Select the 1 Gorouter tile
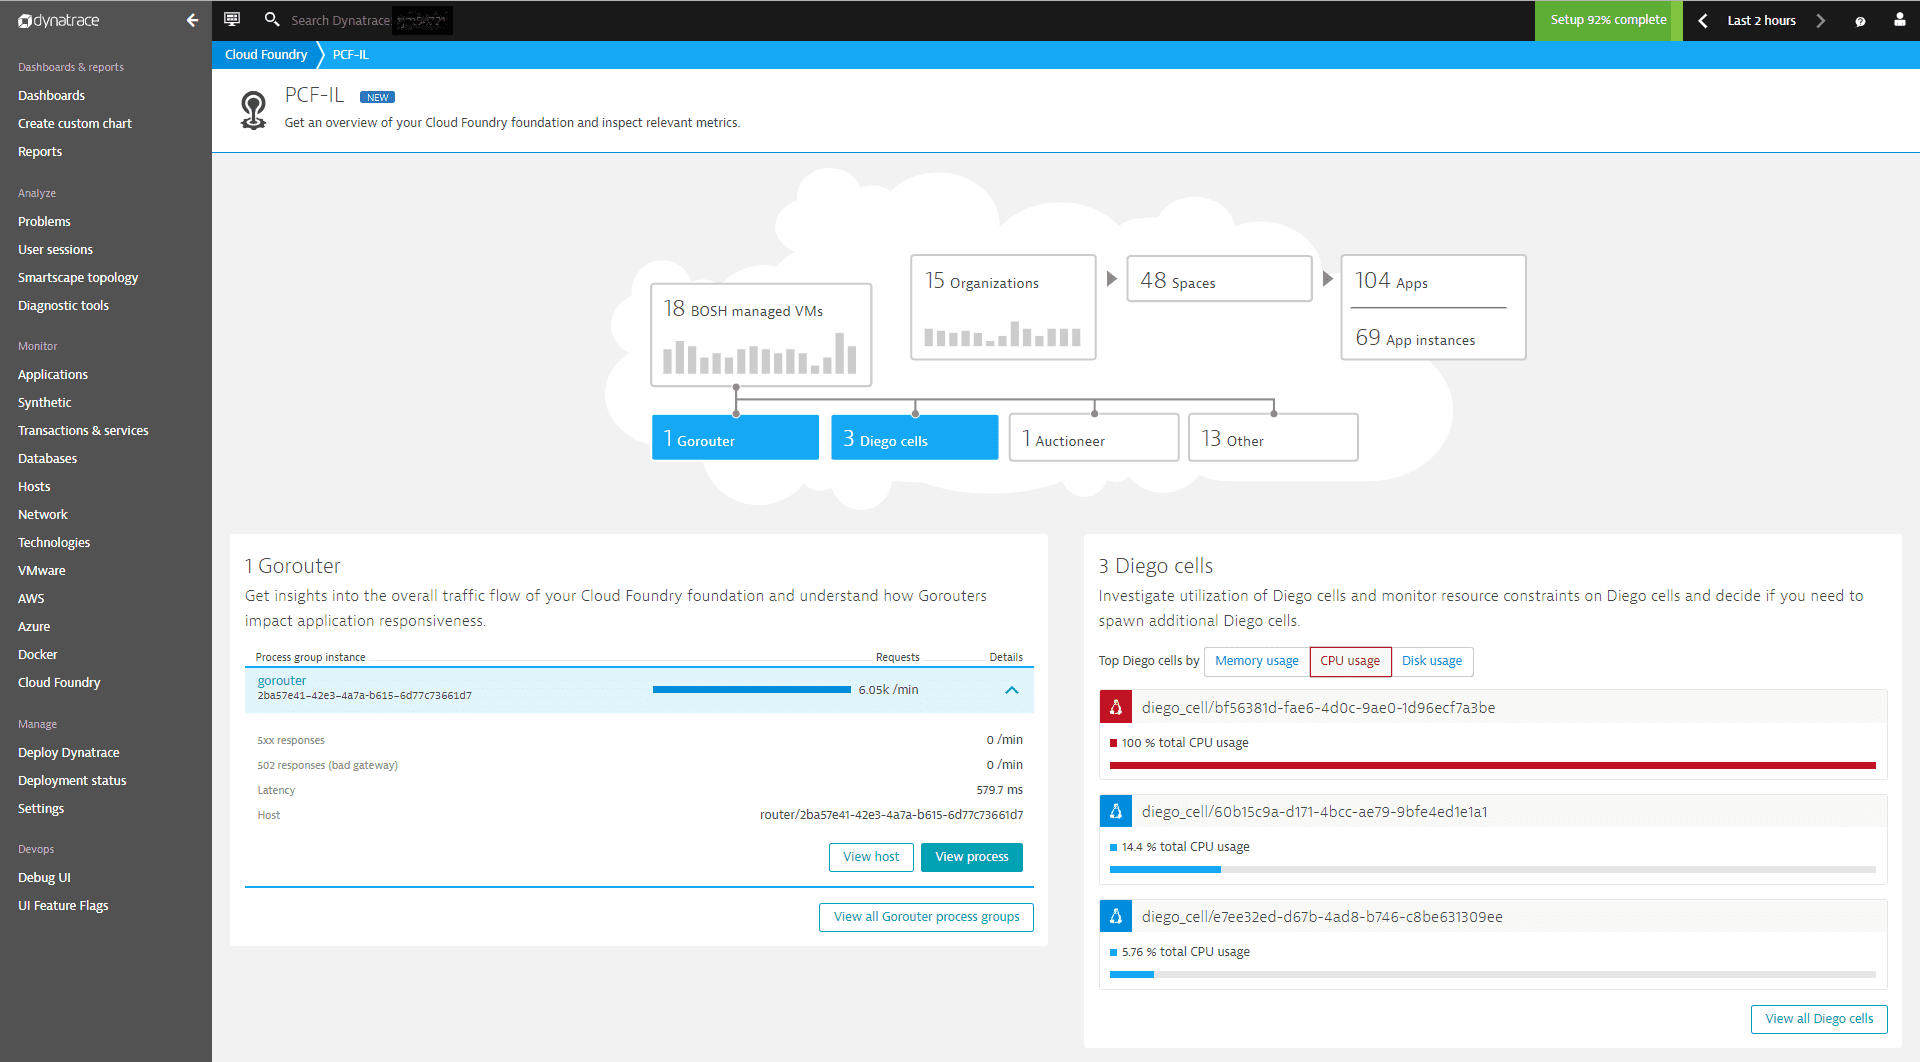Image resolution: width=1920 pixels, height=1062 pixels. click(735, 438)
